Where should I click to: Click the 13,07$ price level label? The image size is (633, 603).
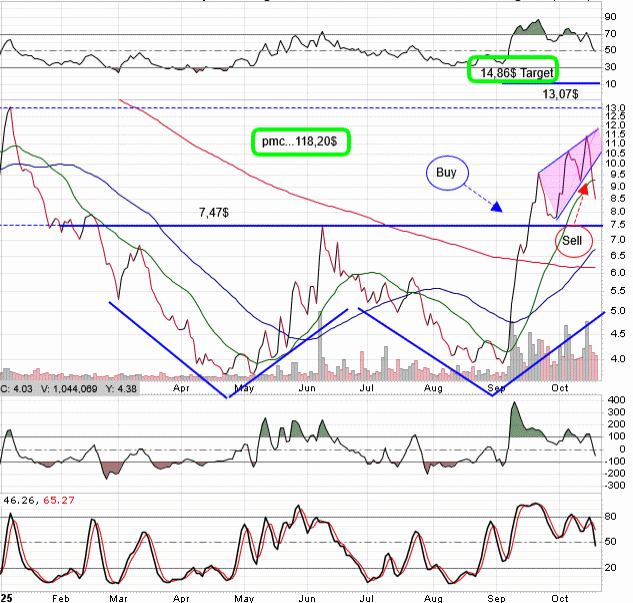560,93
